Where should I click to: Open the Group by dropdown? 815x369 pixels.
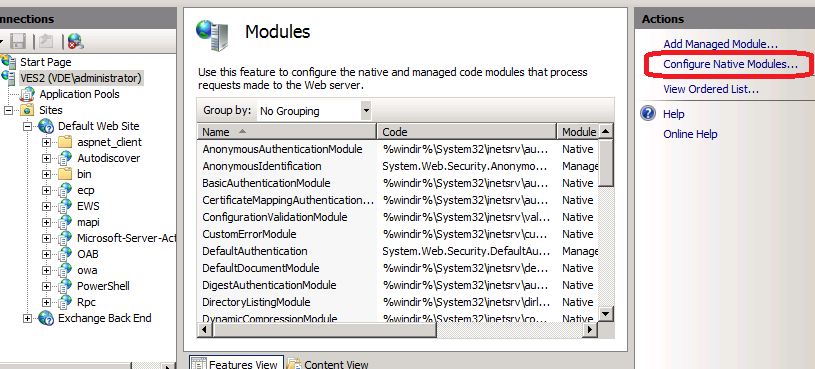tap(366, 111)
